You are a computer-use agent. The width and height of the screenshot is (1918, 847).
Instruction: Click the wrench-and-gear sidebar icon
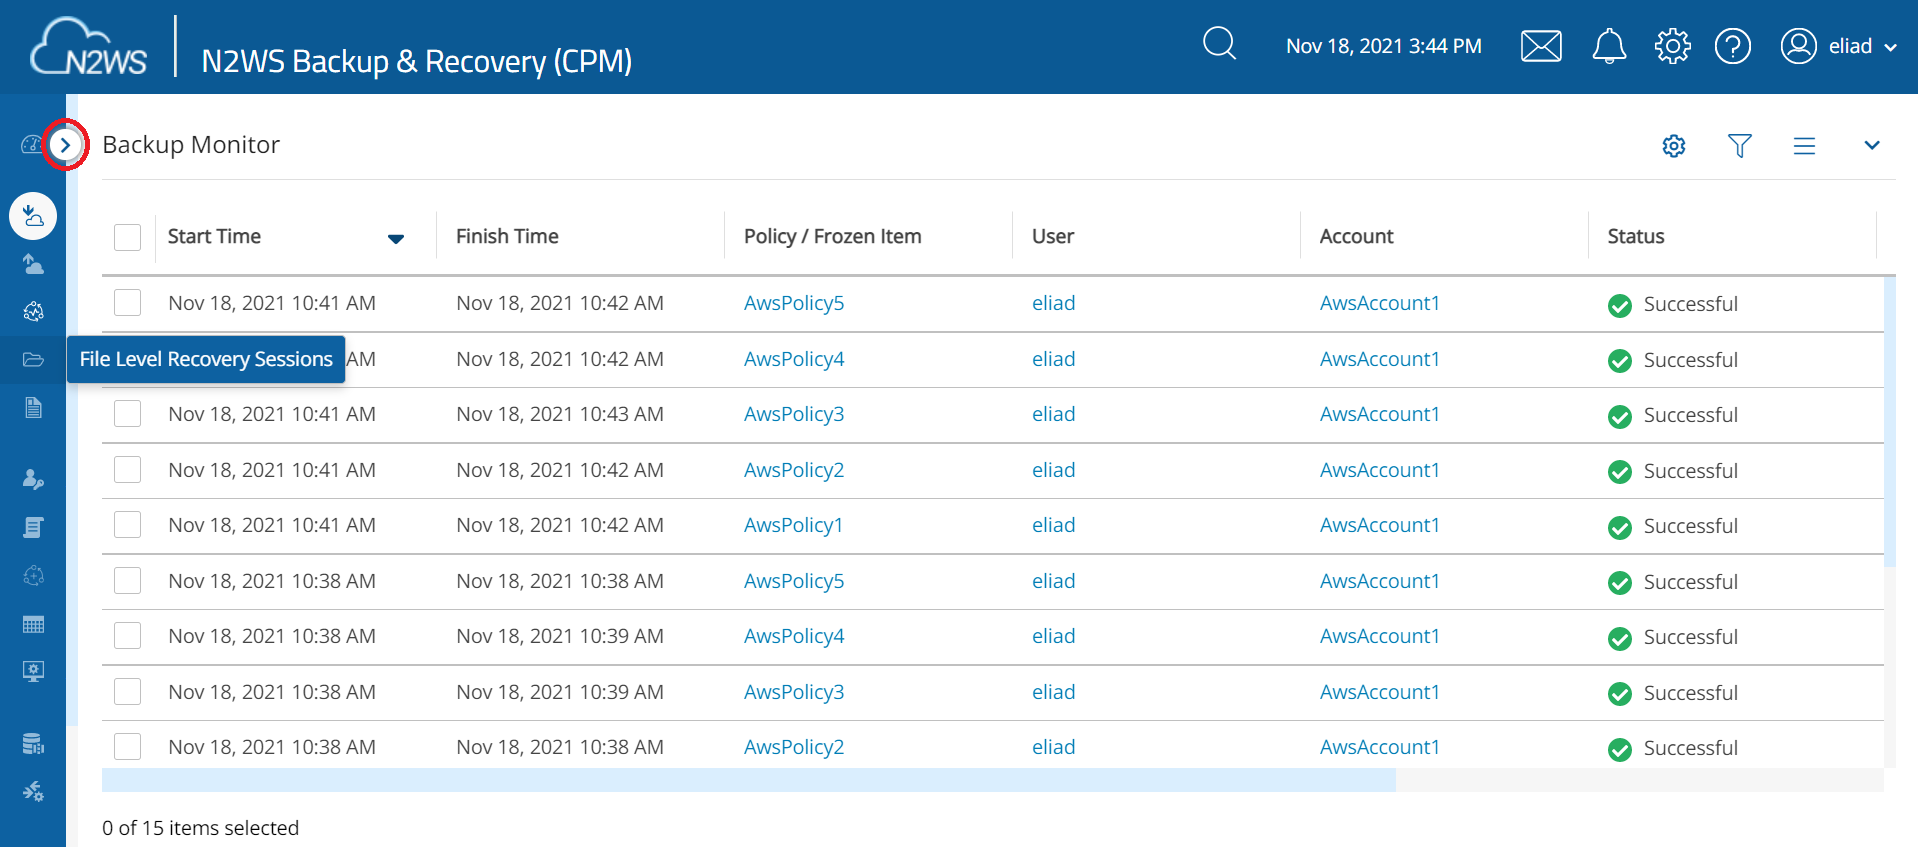click(33, 792)
